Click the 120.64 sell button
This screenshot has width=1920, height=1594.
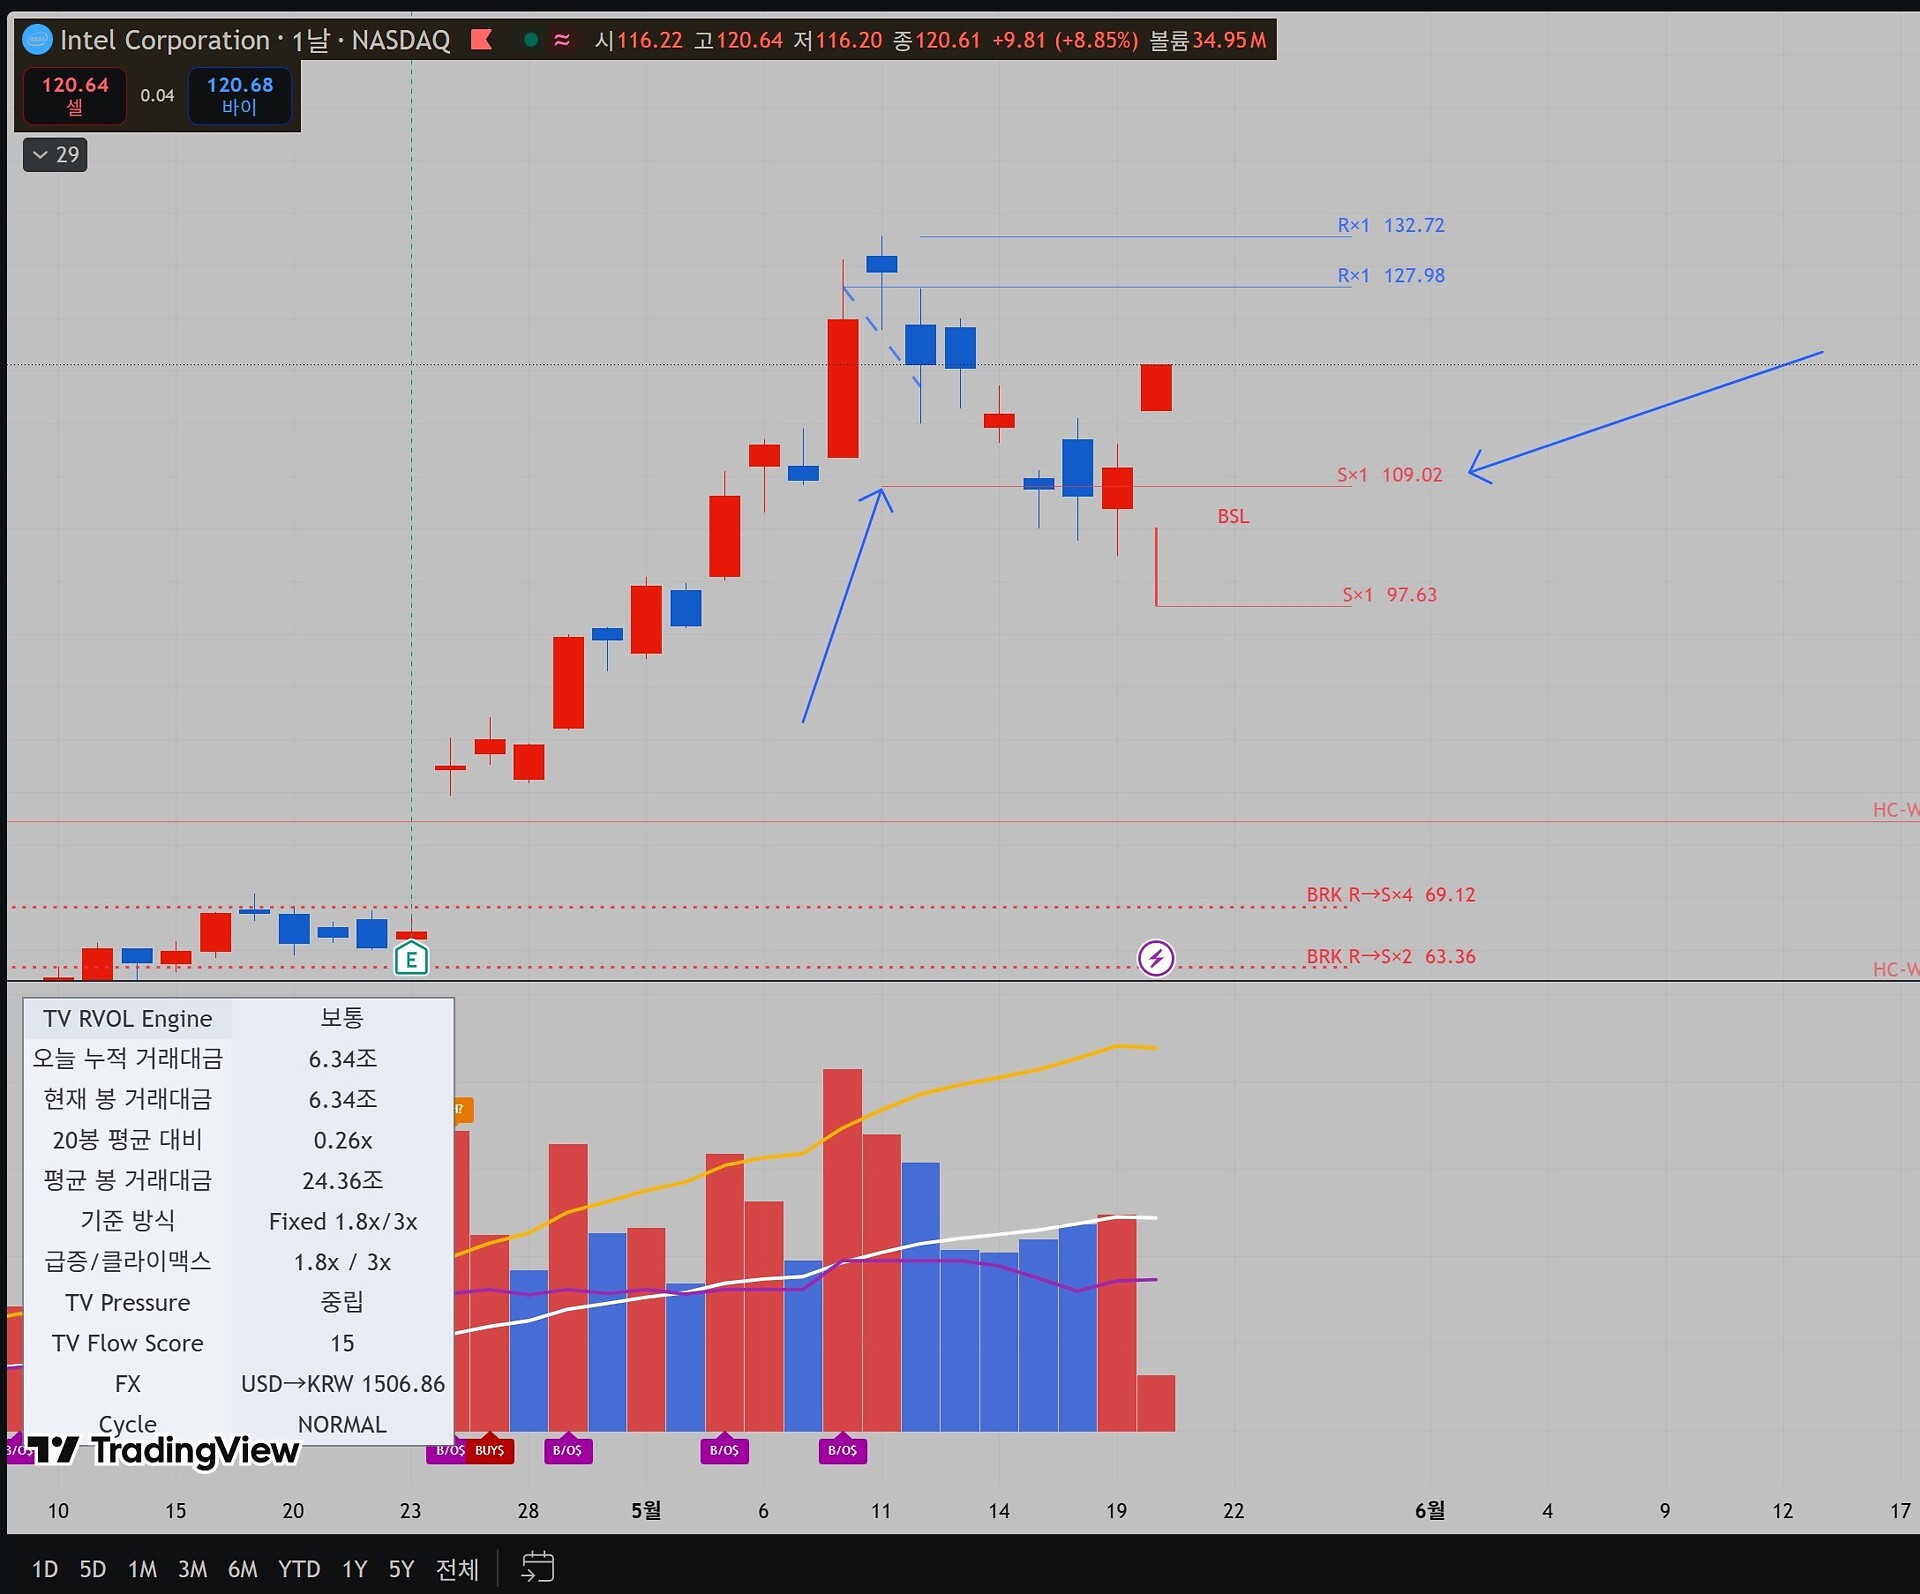pyautogui.click(x=75, y=95)
